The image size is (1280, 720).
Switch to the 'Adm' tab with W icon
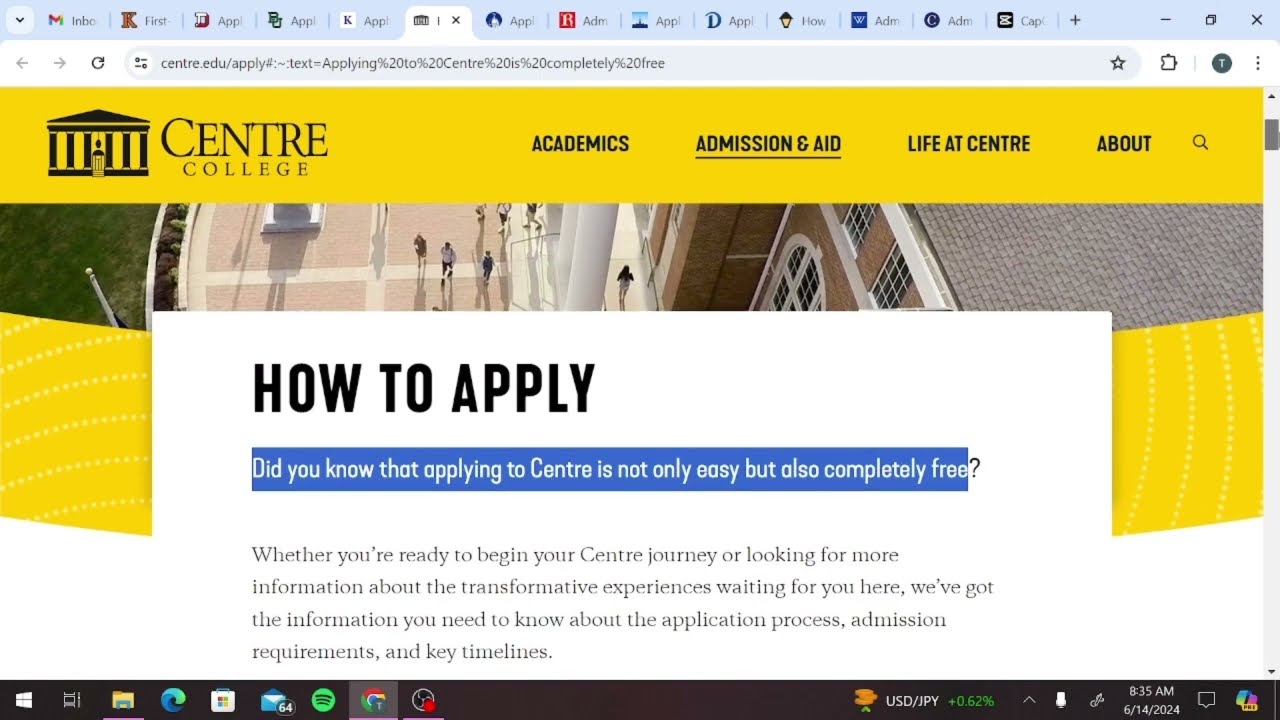click(x=876, y=20)
